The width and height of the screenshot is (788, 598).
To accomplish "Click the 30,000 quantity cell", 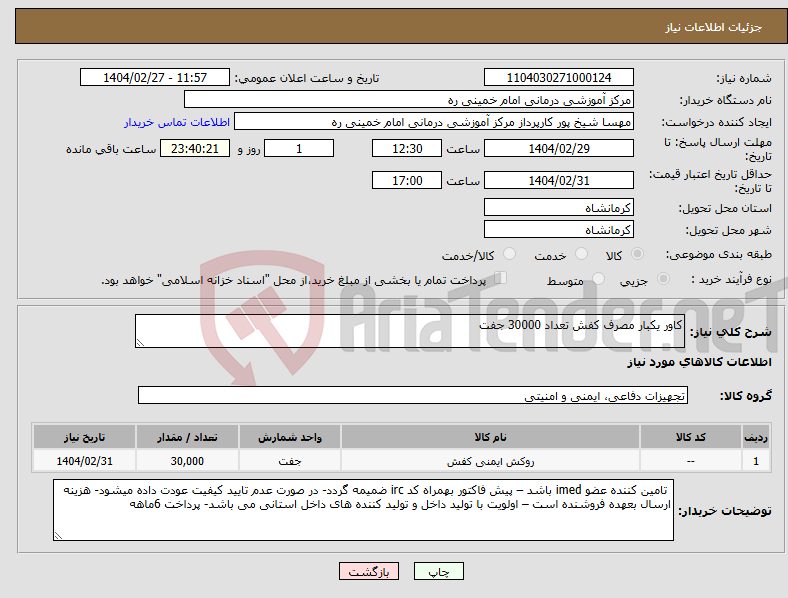I will (x=187, y=461).
